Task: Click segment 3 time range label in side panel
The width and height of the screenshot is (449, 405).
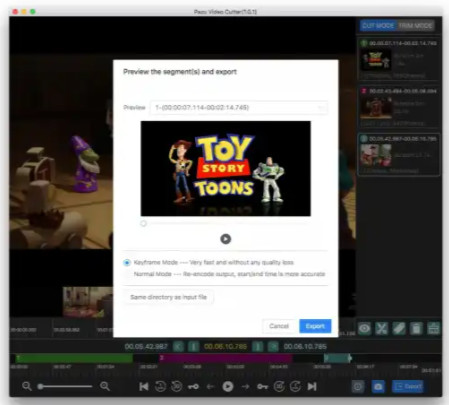Action: point(403,139)
